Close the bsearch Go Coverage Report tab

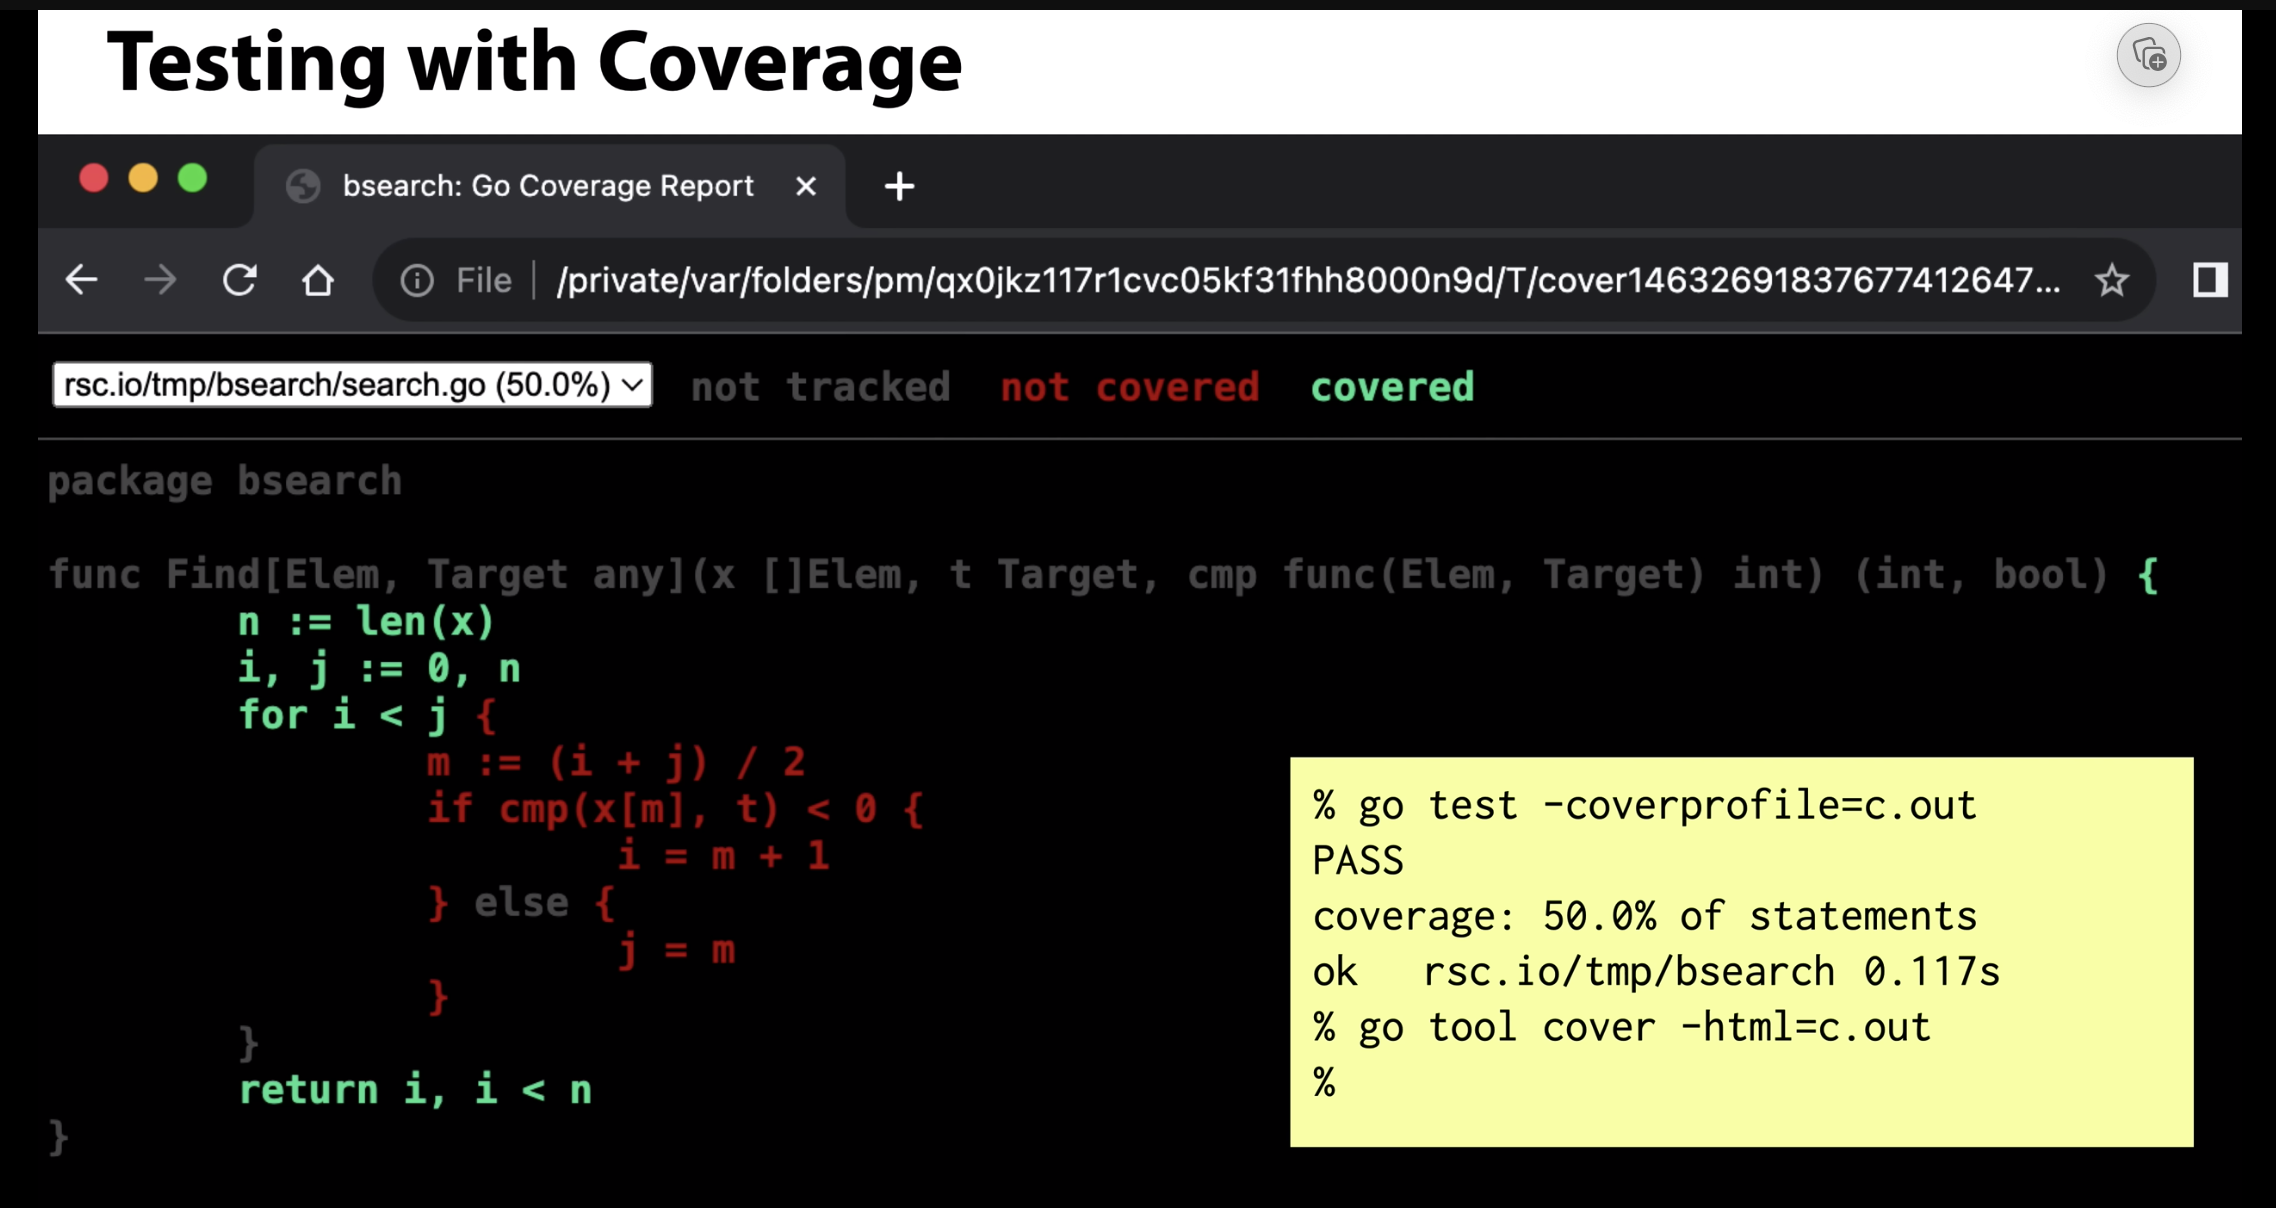[x=806, y=186]
